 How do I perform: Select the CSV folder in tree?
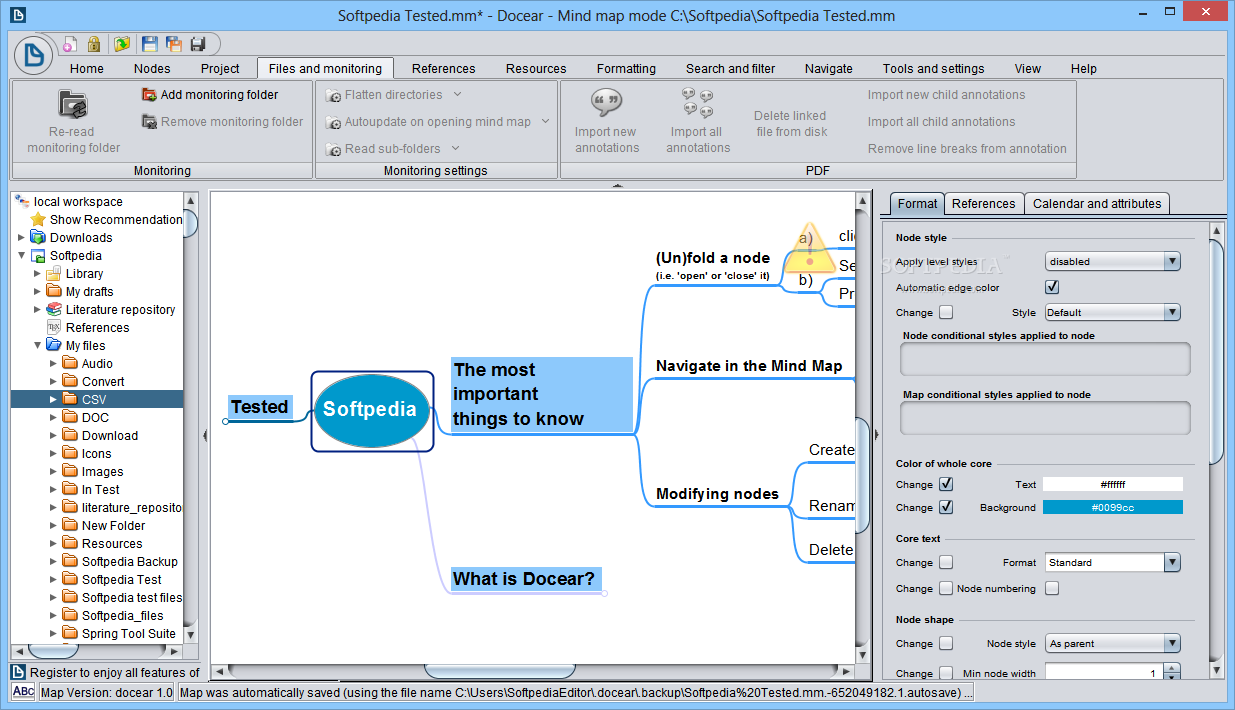tap(97, 399)
